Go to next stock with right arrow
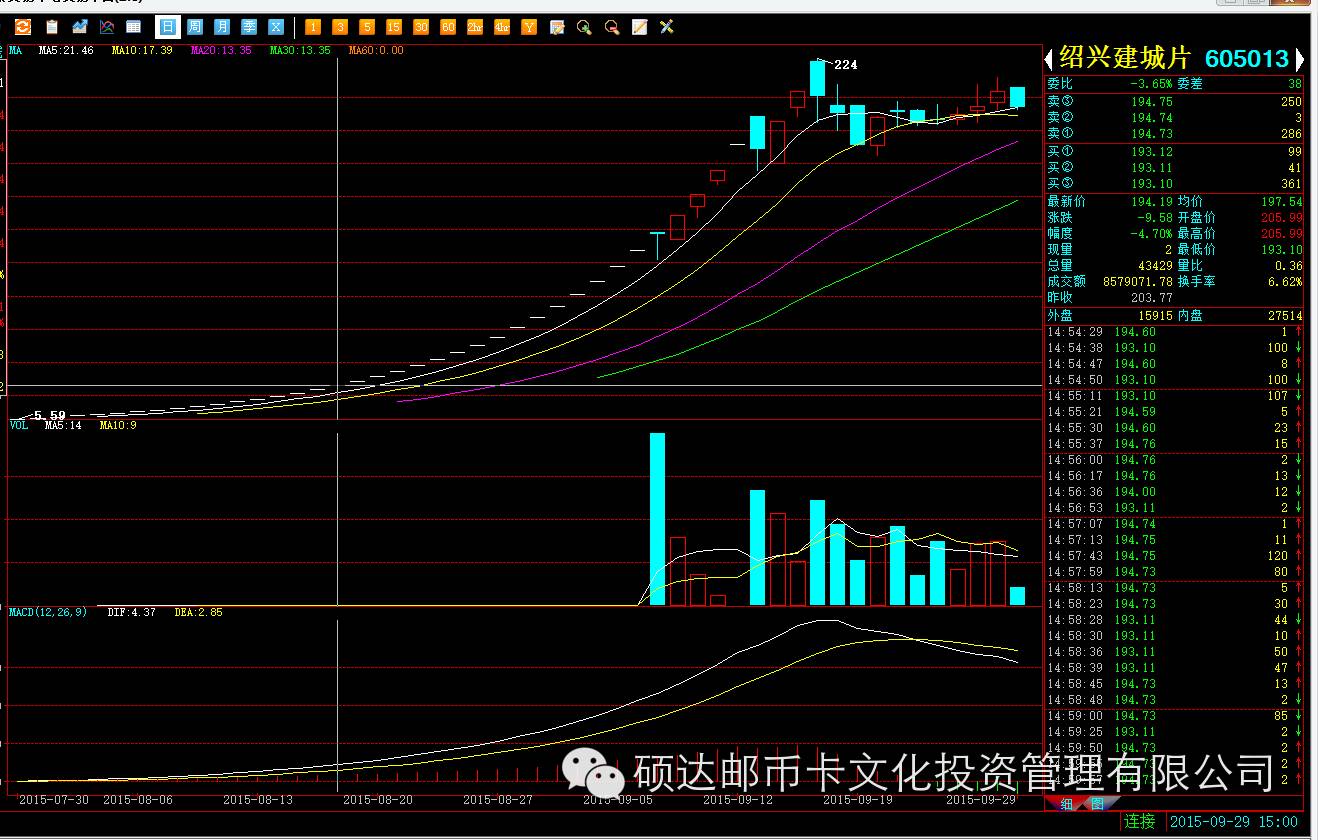The height and width of the screenshot is (840, 1318). click(x=1299, y=59)
